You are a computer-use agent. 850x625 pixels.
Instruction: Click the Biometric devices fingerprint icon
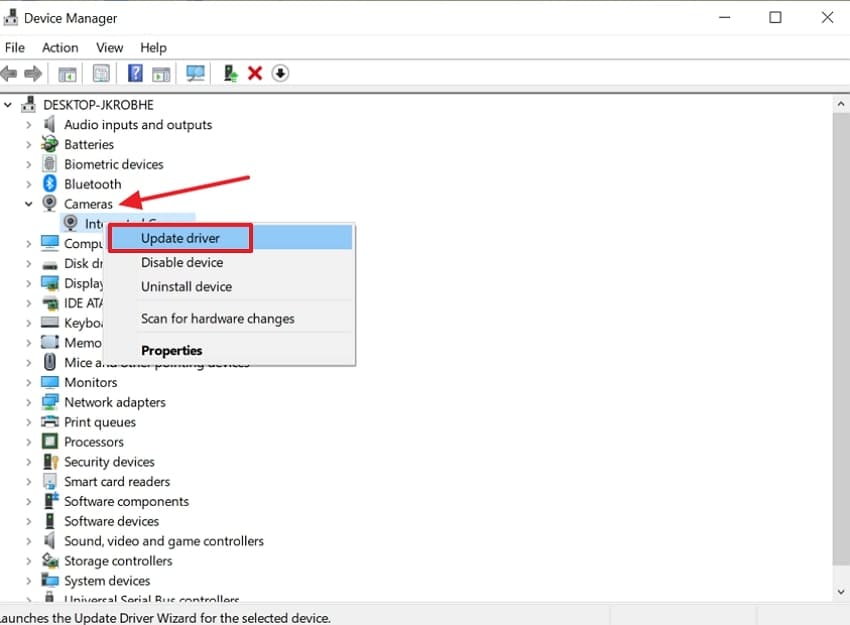click(50, 164)
